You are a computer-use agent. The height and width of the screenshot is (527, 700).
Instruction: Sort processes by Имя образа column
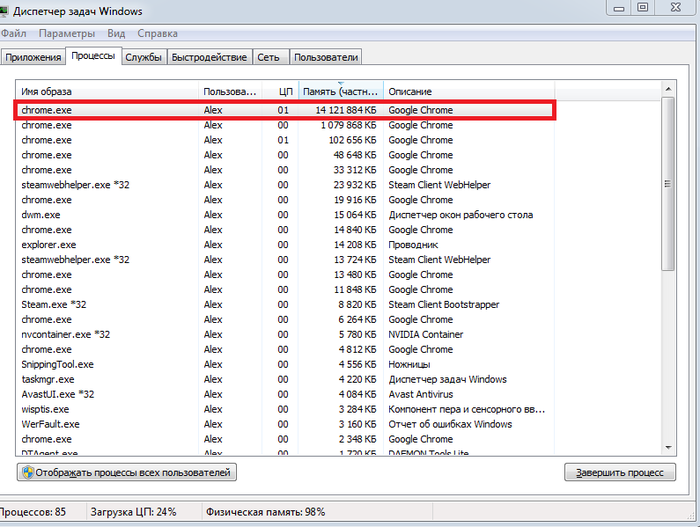click(108, 92)
